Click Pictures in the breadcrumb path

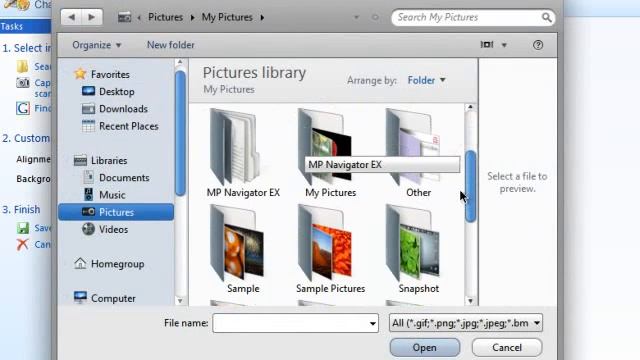click(x=165, y=18)
